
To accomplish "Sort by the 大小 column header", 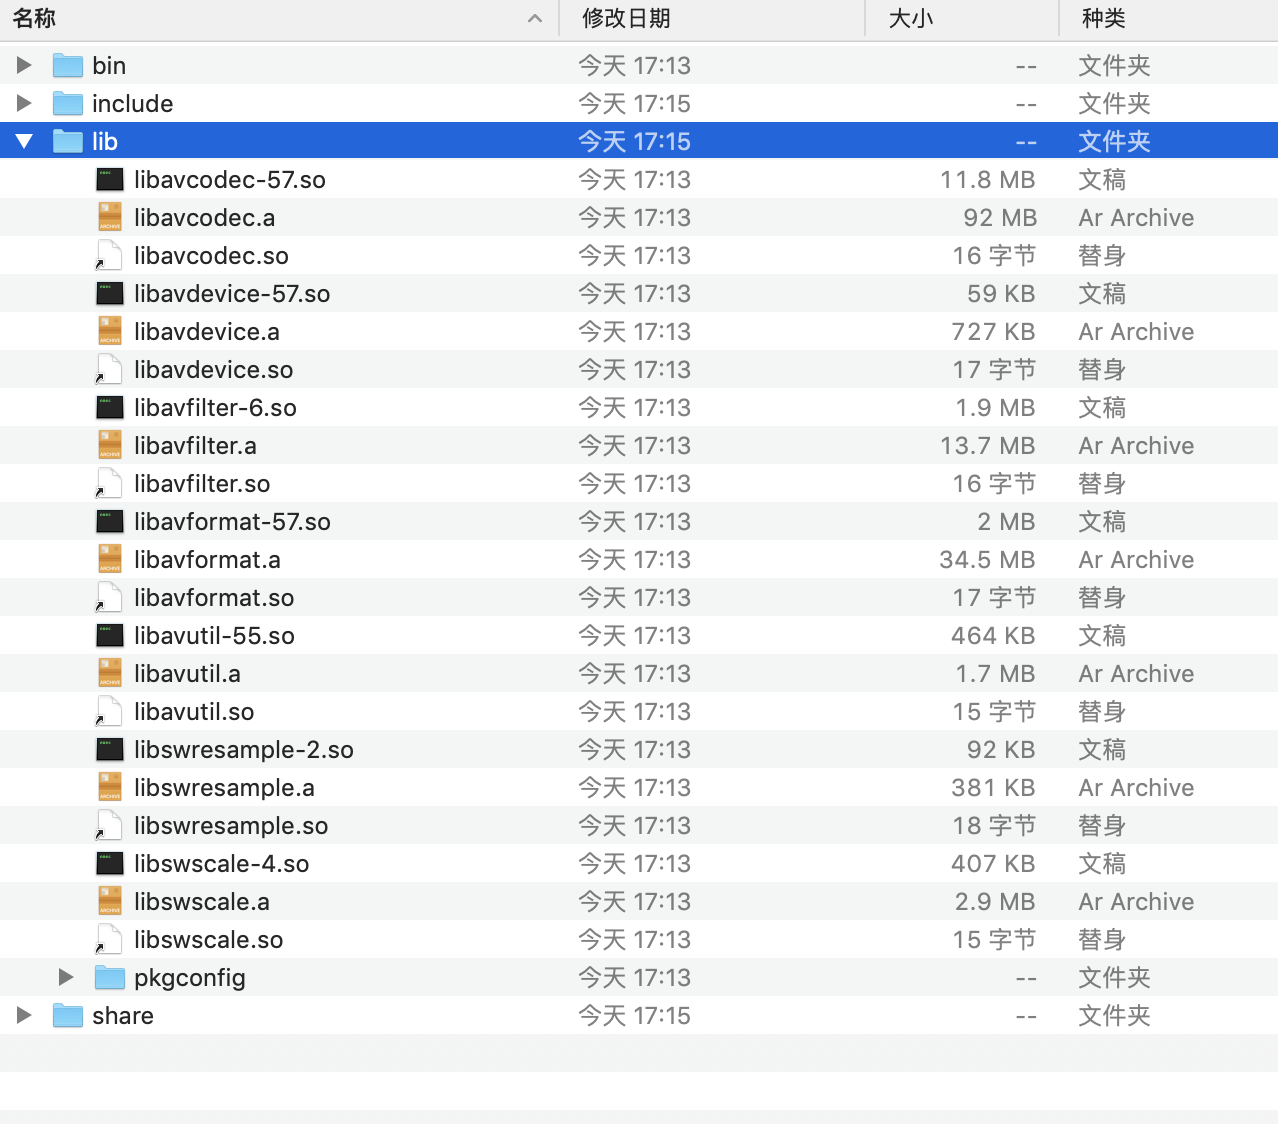I will (x=908, y=18).
